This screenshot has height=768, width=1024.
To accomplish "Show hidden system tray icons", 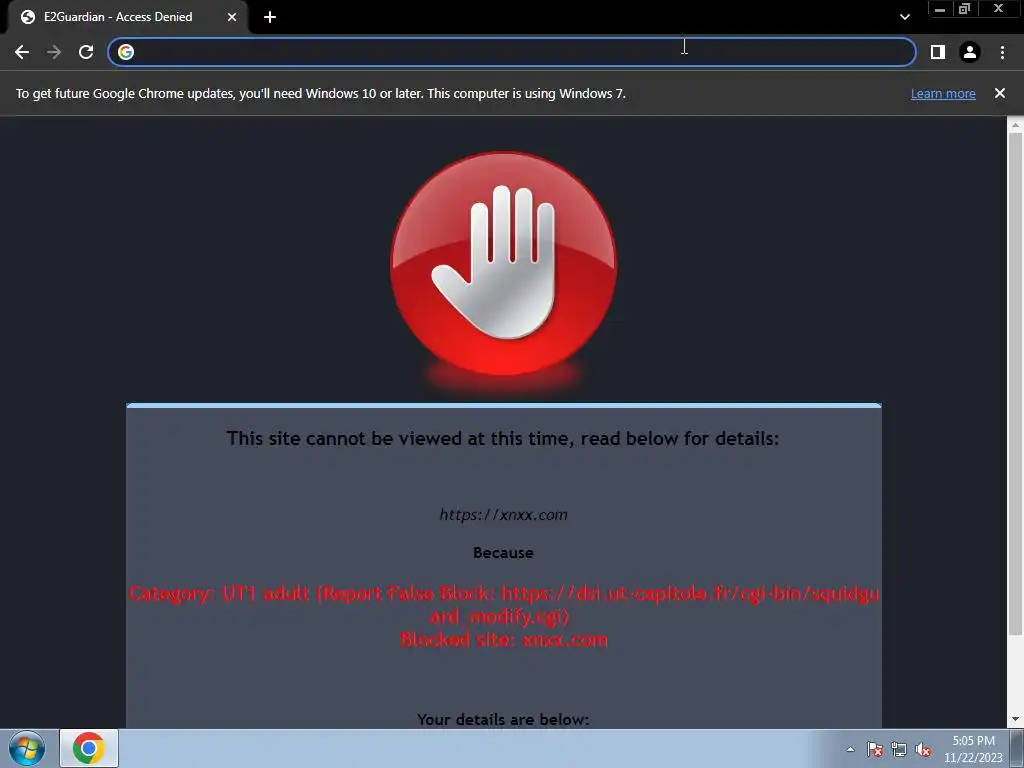I will tap(850, 750).
